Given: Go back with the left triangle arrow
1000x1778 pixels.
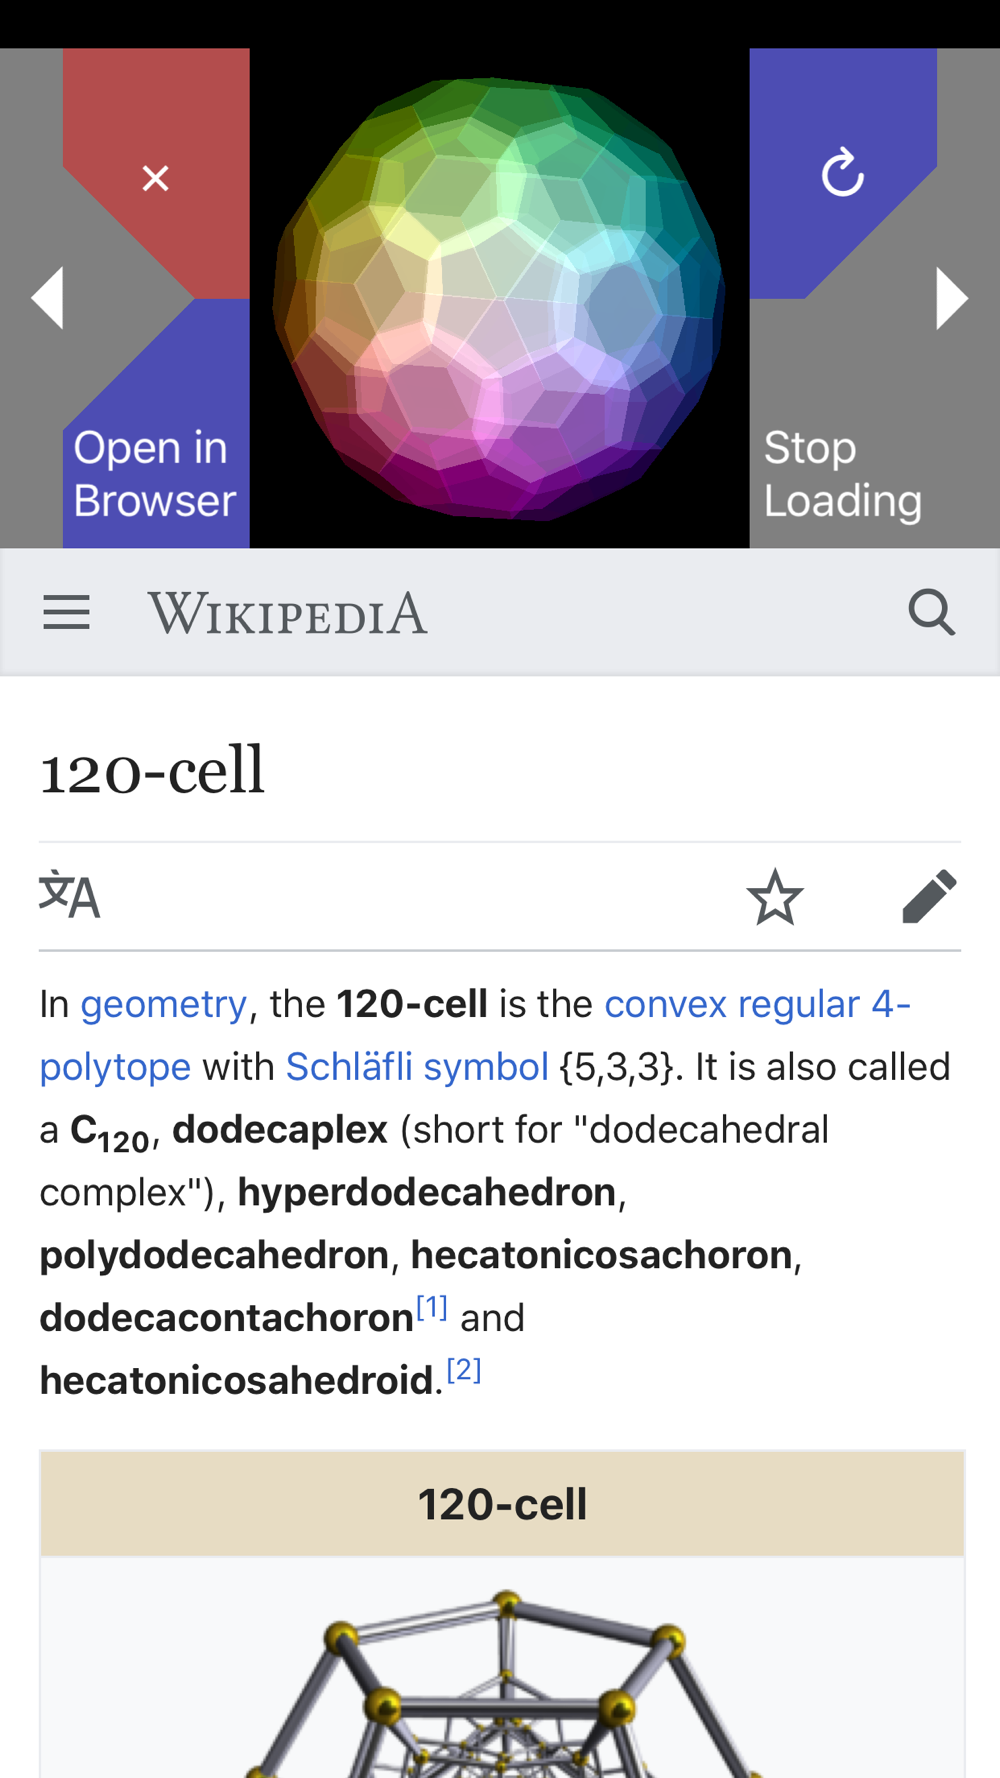Looking at the screenshot, I should click(47, 297).
